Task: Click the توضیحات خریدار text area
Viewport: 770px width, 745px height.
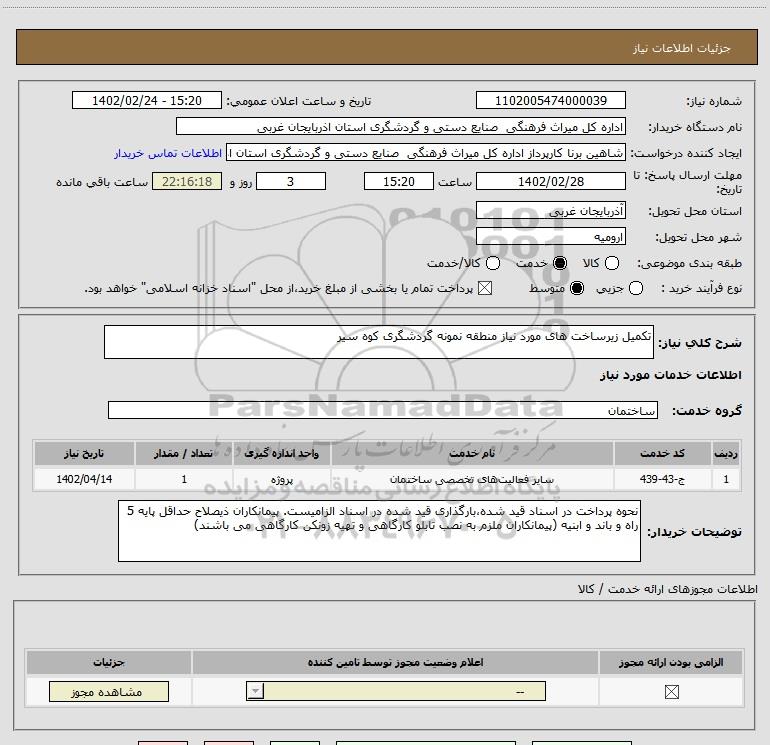Action: coord(379,531)
